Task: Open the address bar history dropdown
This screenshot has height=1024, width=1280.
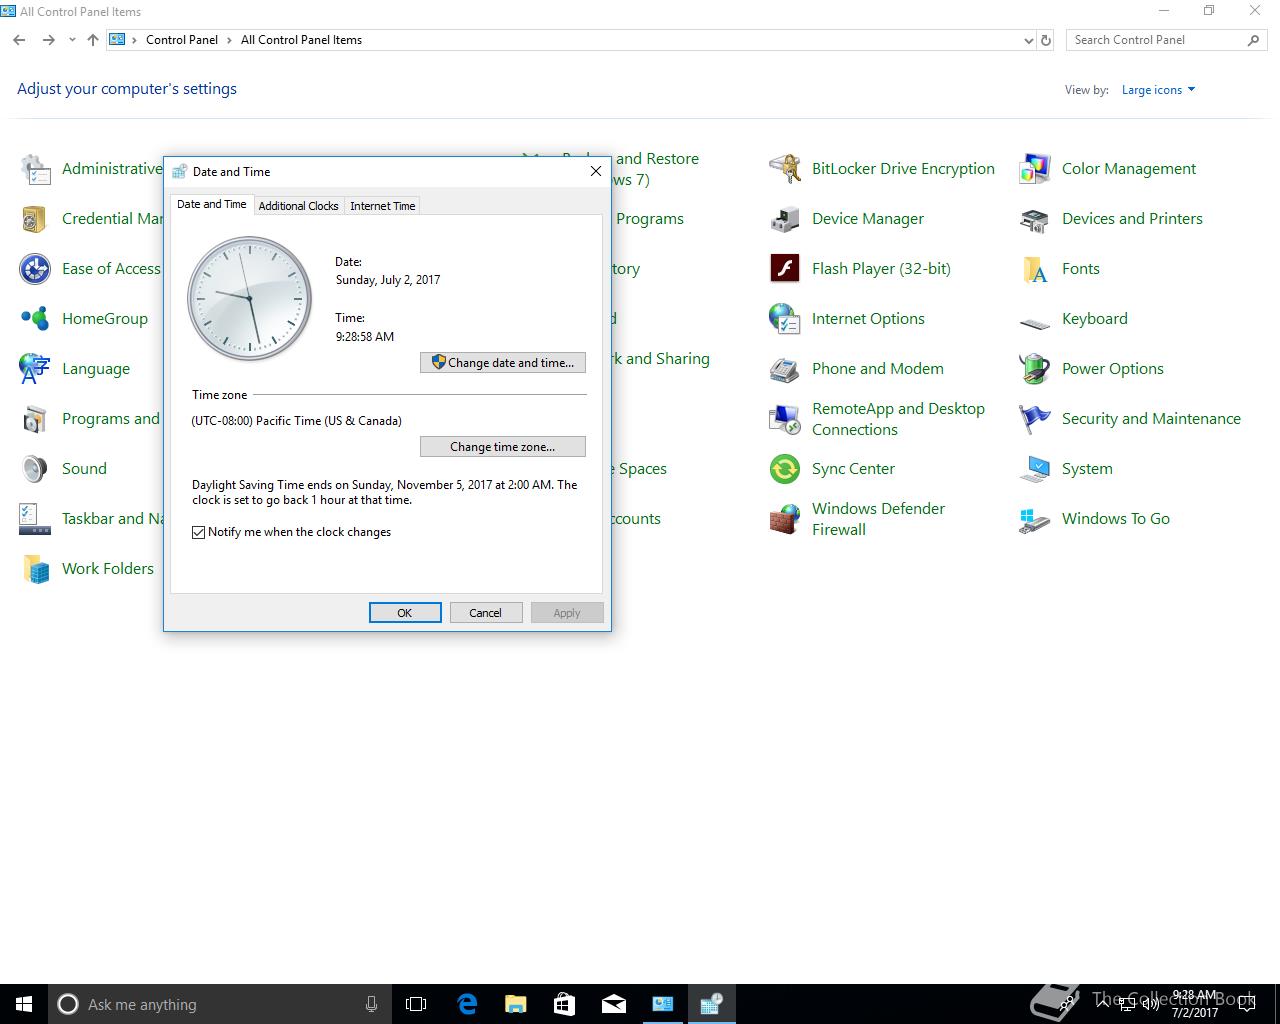Action: [x=1028, y=41]
